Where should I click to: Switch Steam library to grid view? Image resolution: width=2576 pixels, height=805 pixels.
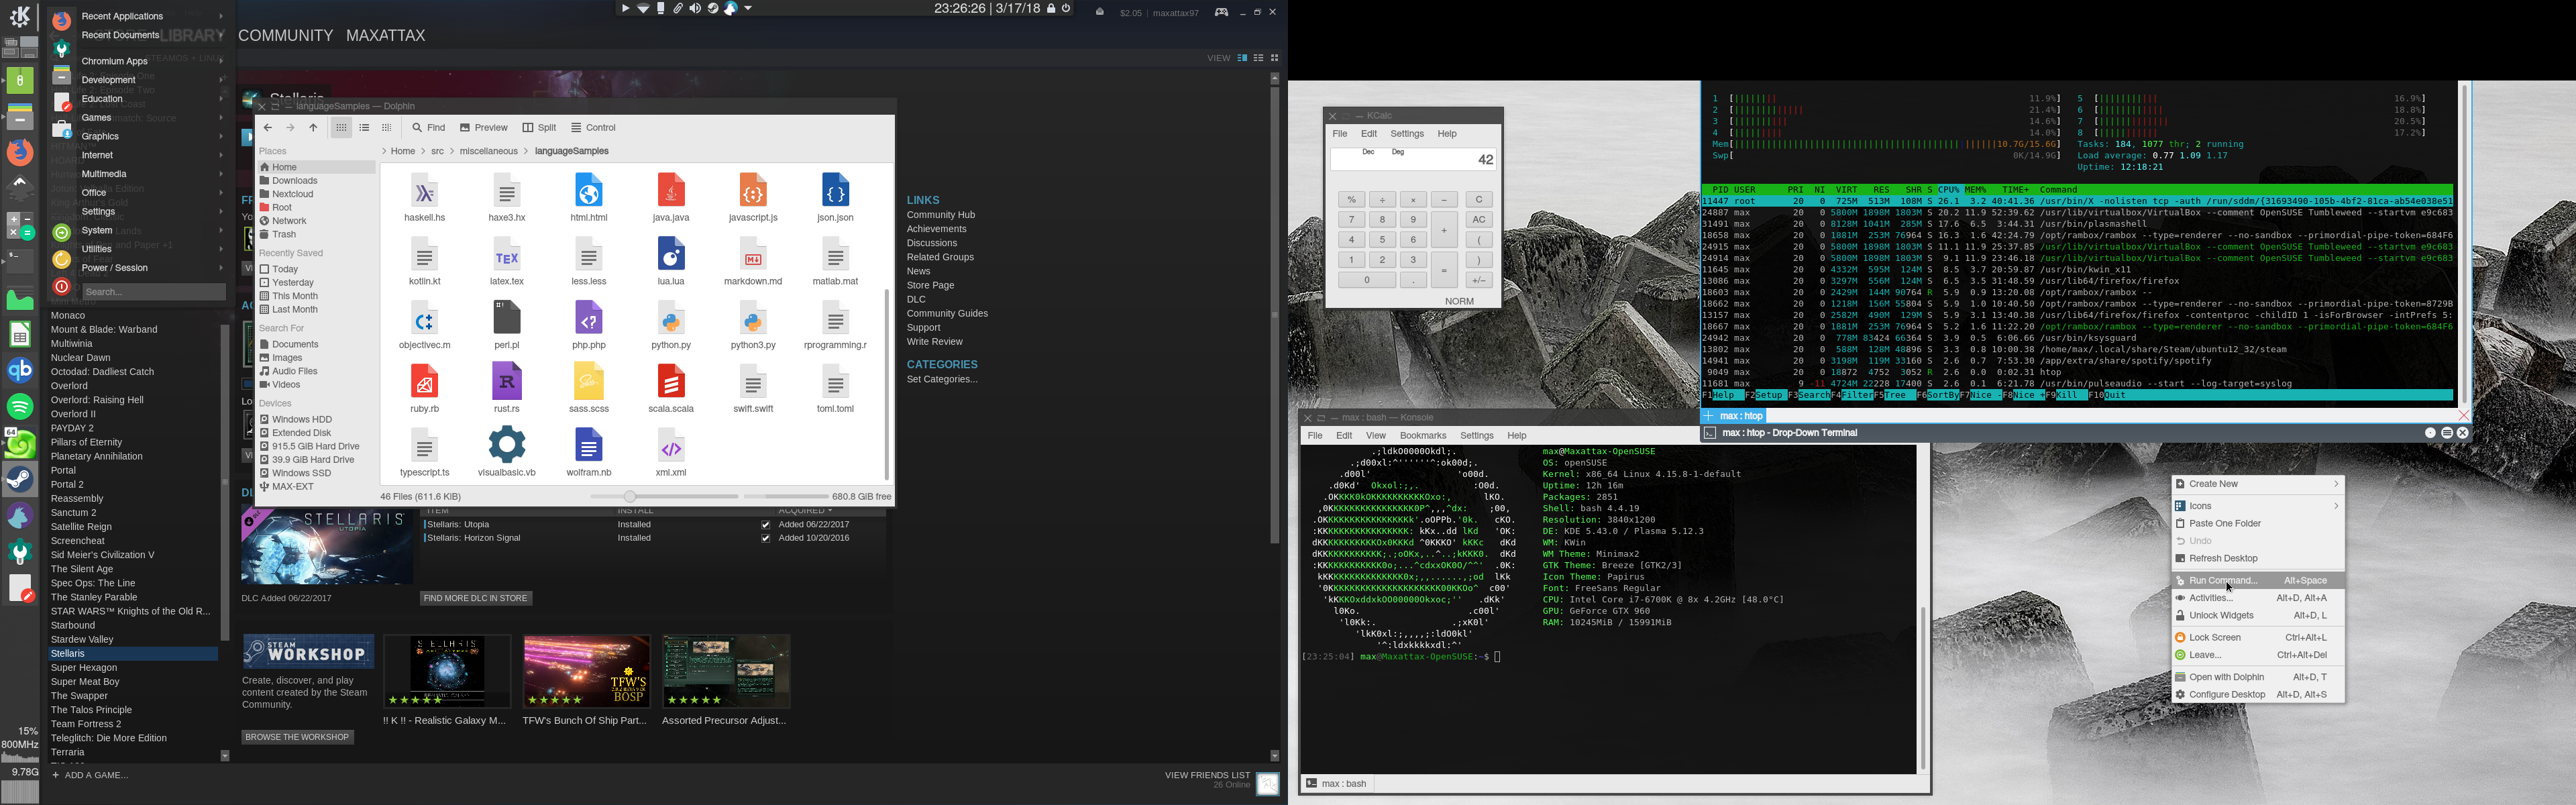point(1275,58)
